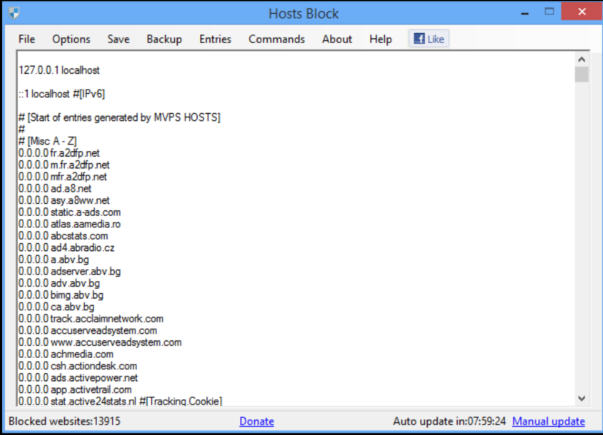The height and width of the screenshot is (435, 603).
Task: Open the Entries menu
Action: click(x=215, y=39)
